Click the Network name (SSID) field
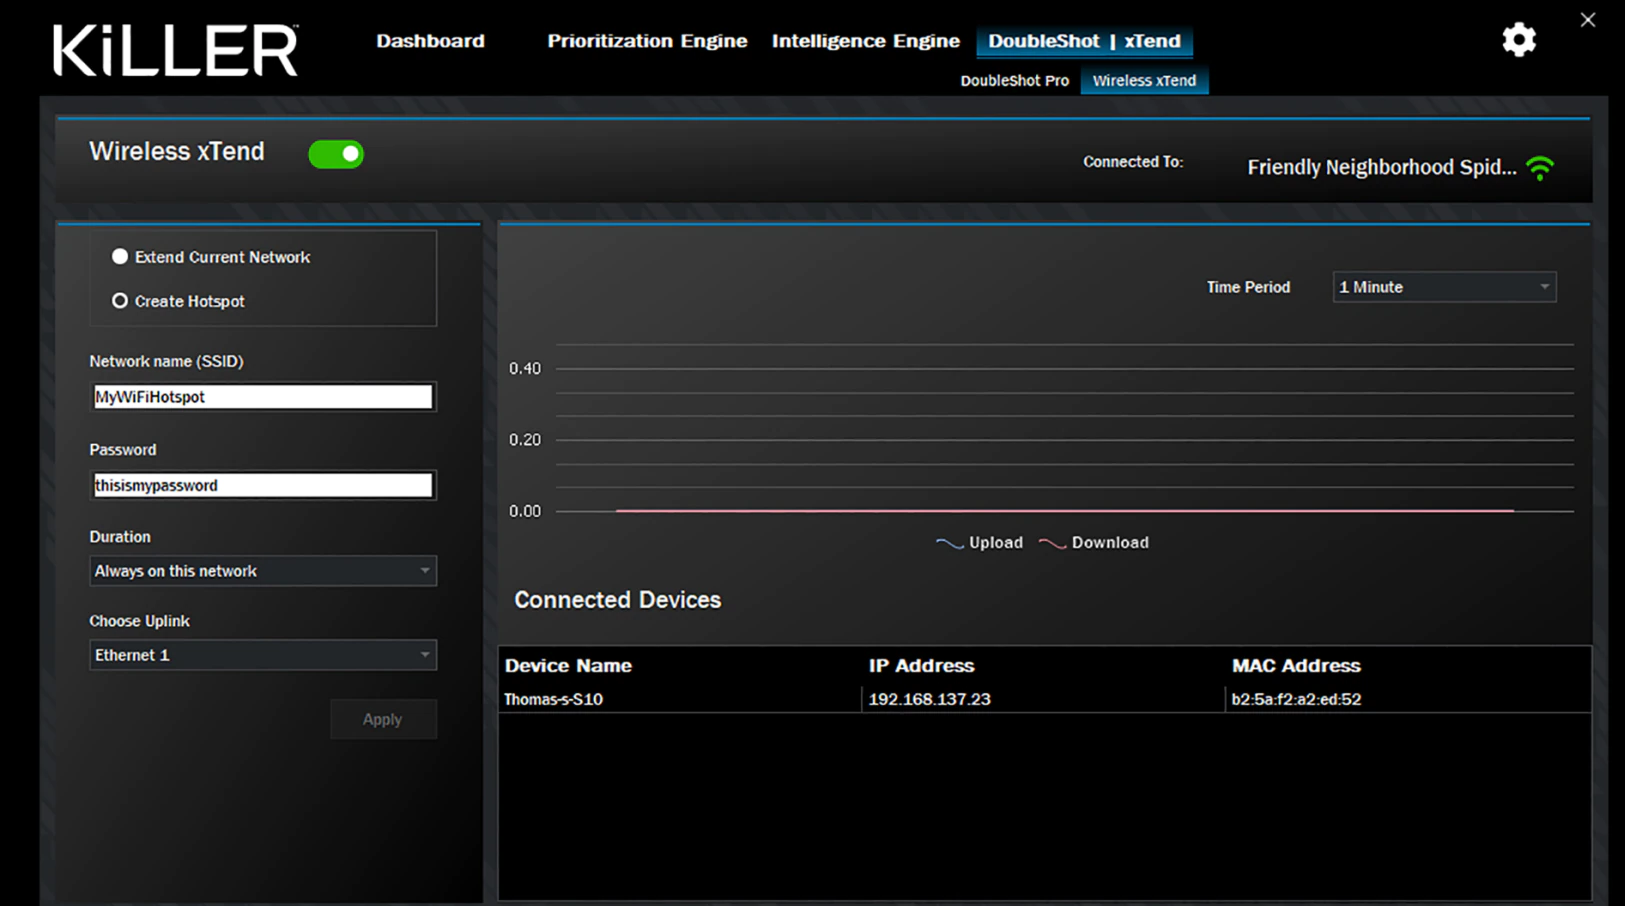This screenshot has height=906, width=1625. pos(263,396)
